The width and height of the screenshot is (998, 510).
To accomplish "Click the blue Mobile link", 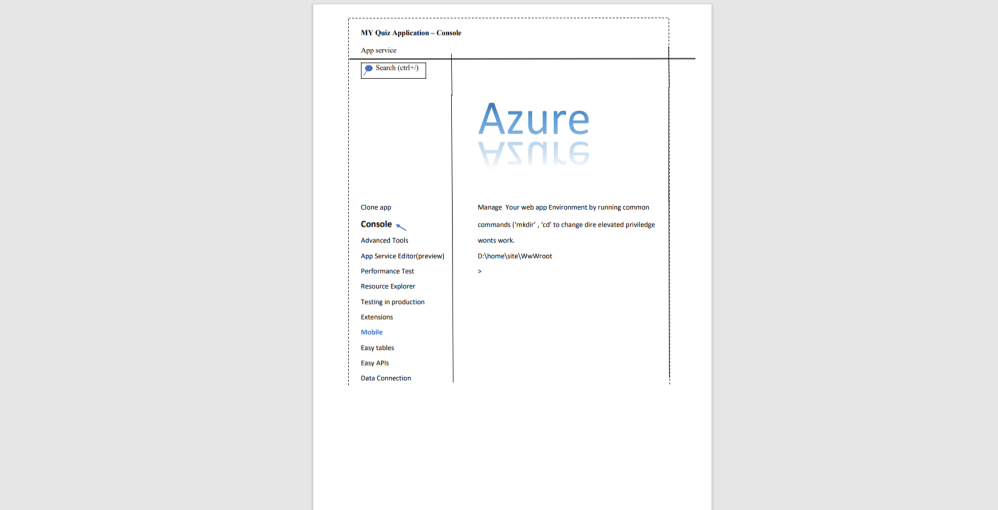I will coord(372,332).
